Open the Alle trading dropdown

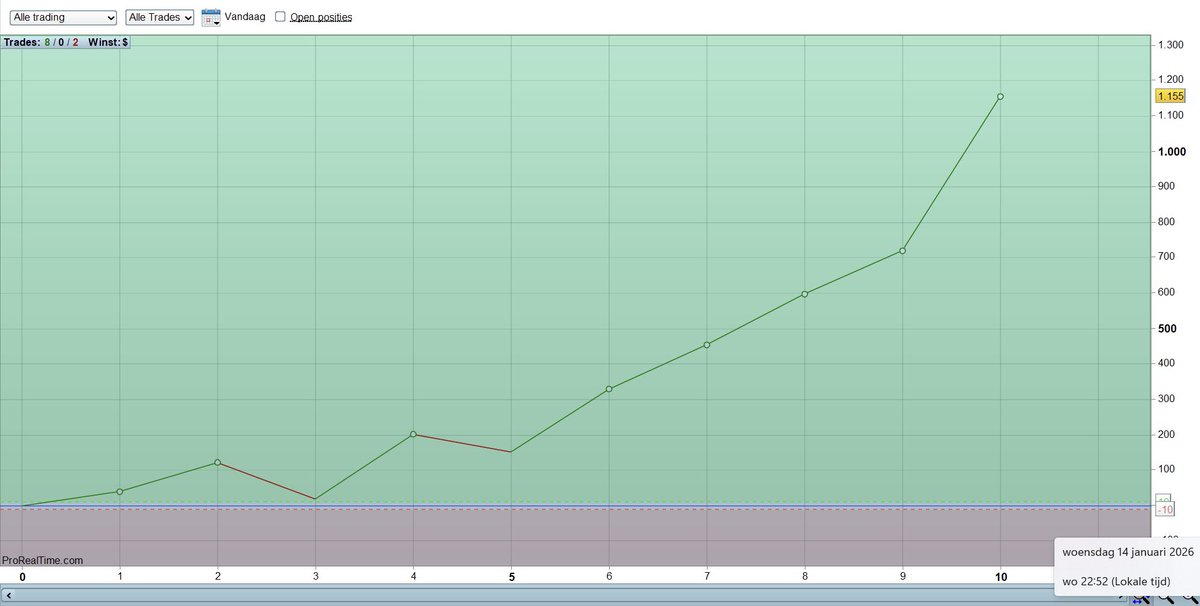[62, 17]
